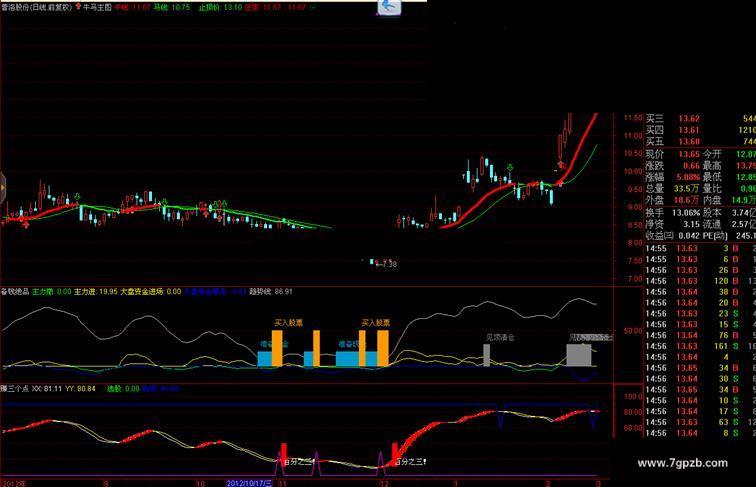The image size is (756, 487).
Task: Click the 大盘资金进场 0.00 readout
Action: [x=150, y=292]
